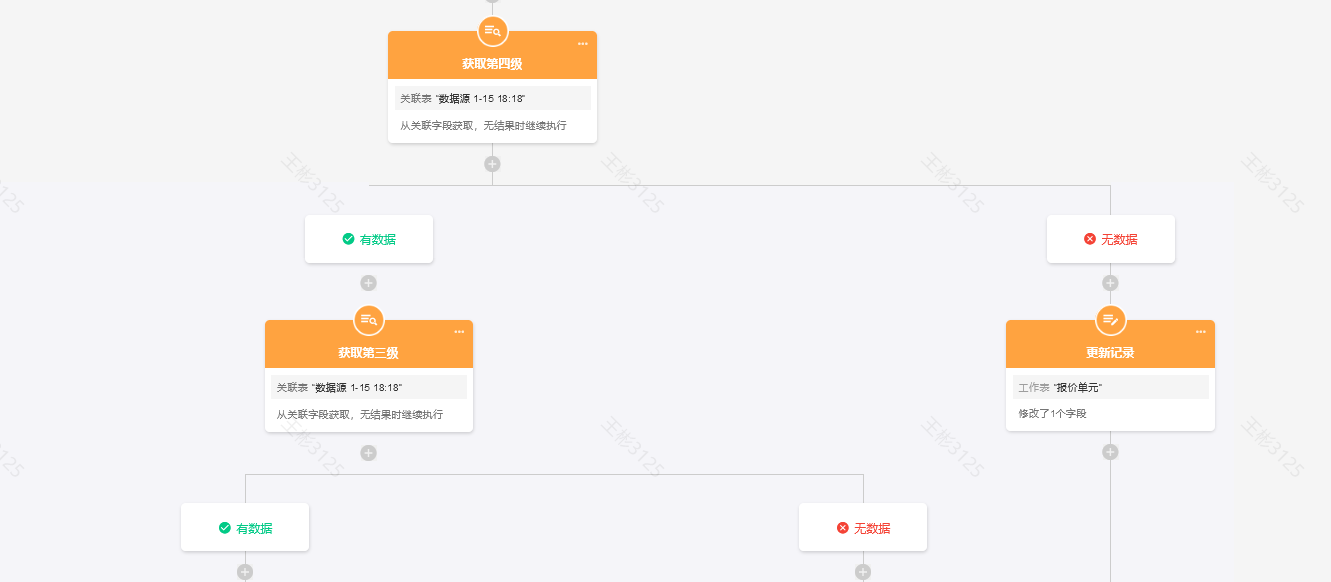Image resolution: width=1331 pixels, height=582 pixels.
Task: Click the plus icon above 更新记录 node
Action: (x=1110, y=282)
